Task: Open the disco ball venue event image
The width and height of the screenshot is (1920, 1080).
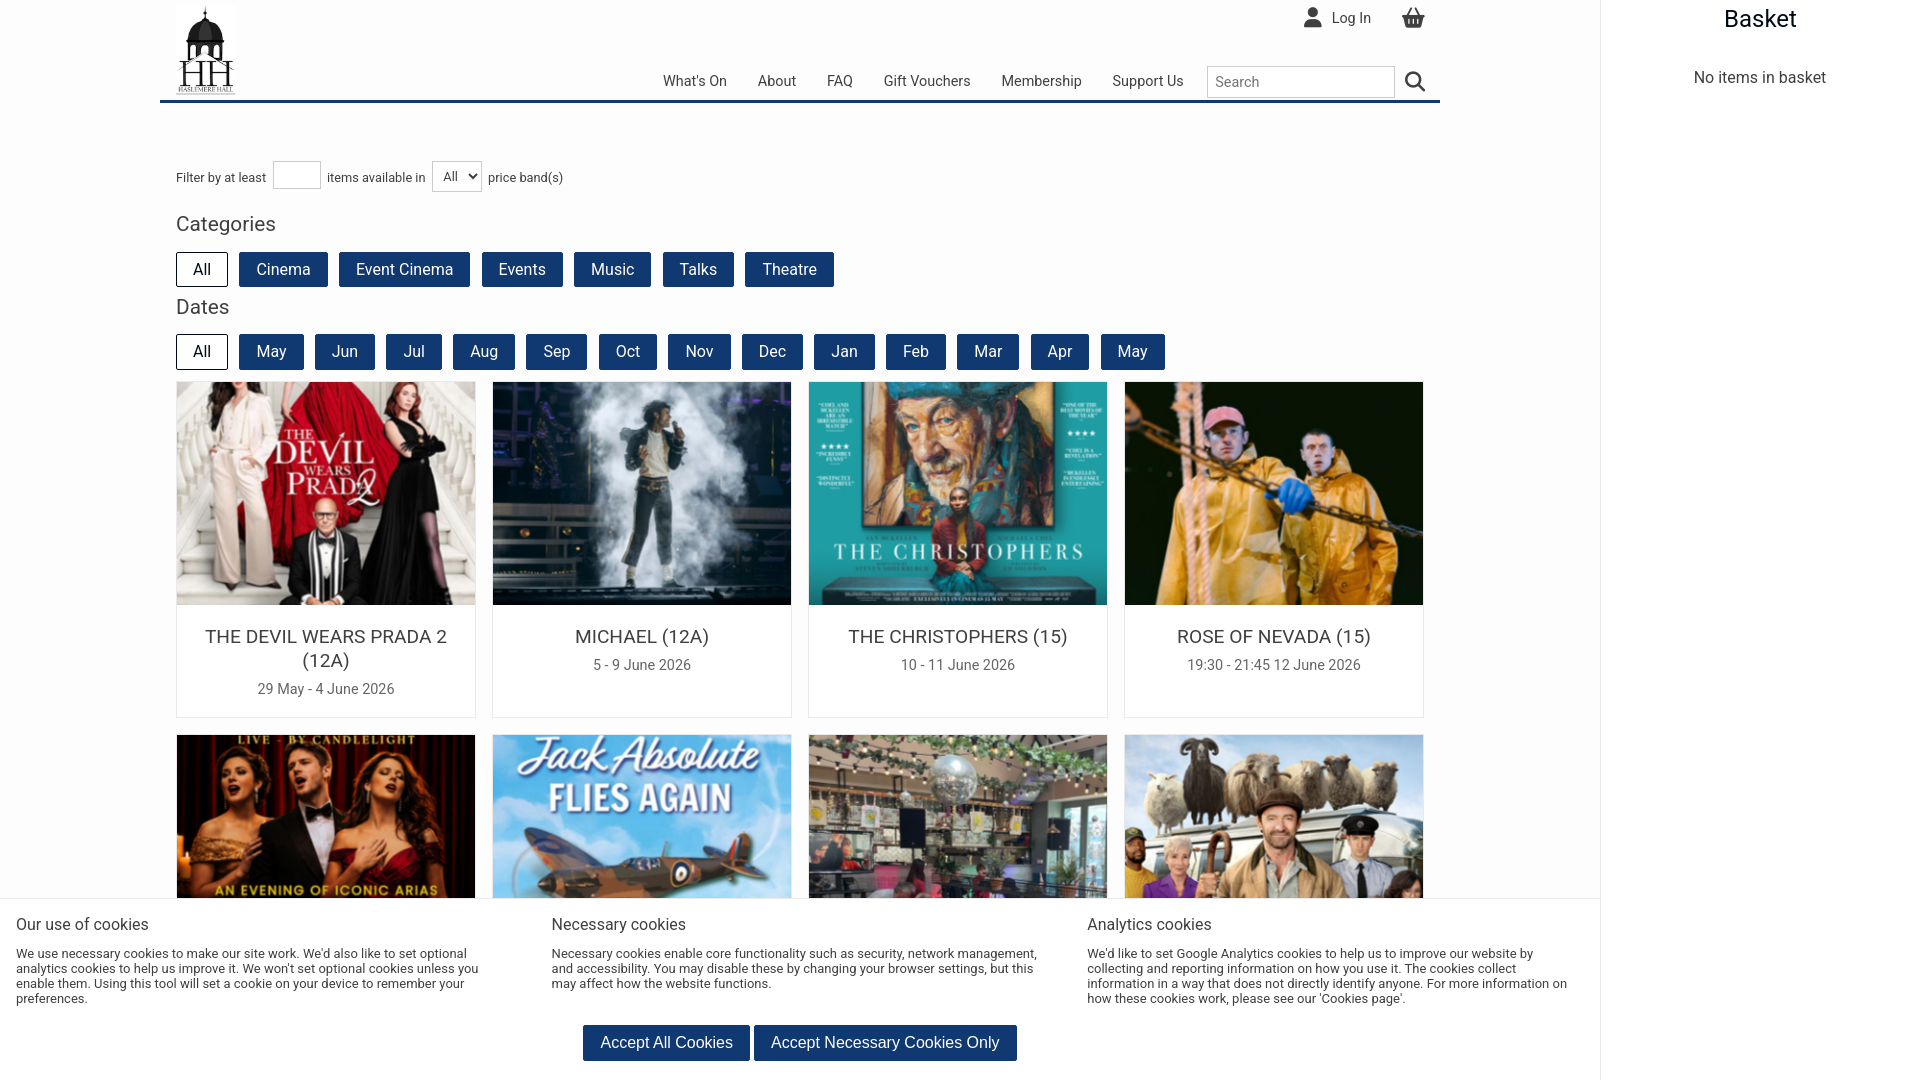Action: [x=958, y=817]
